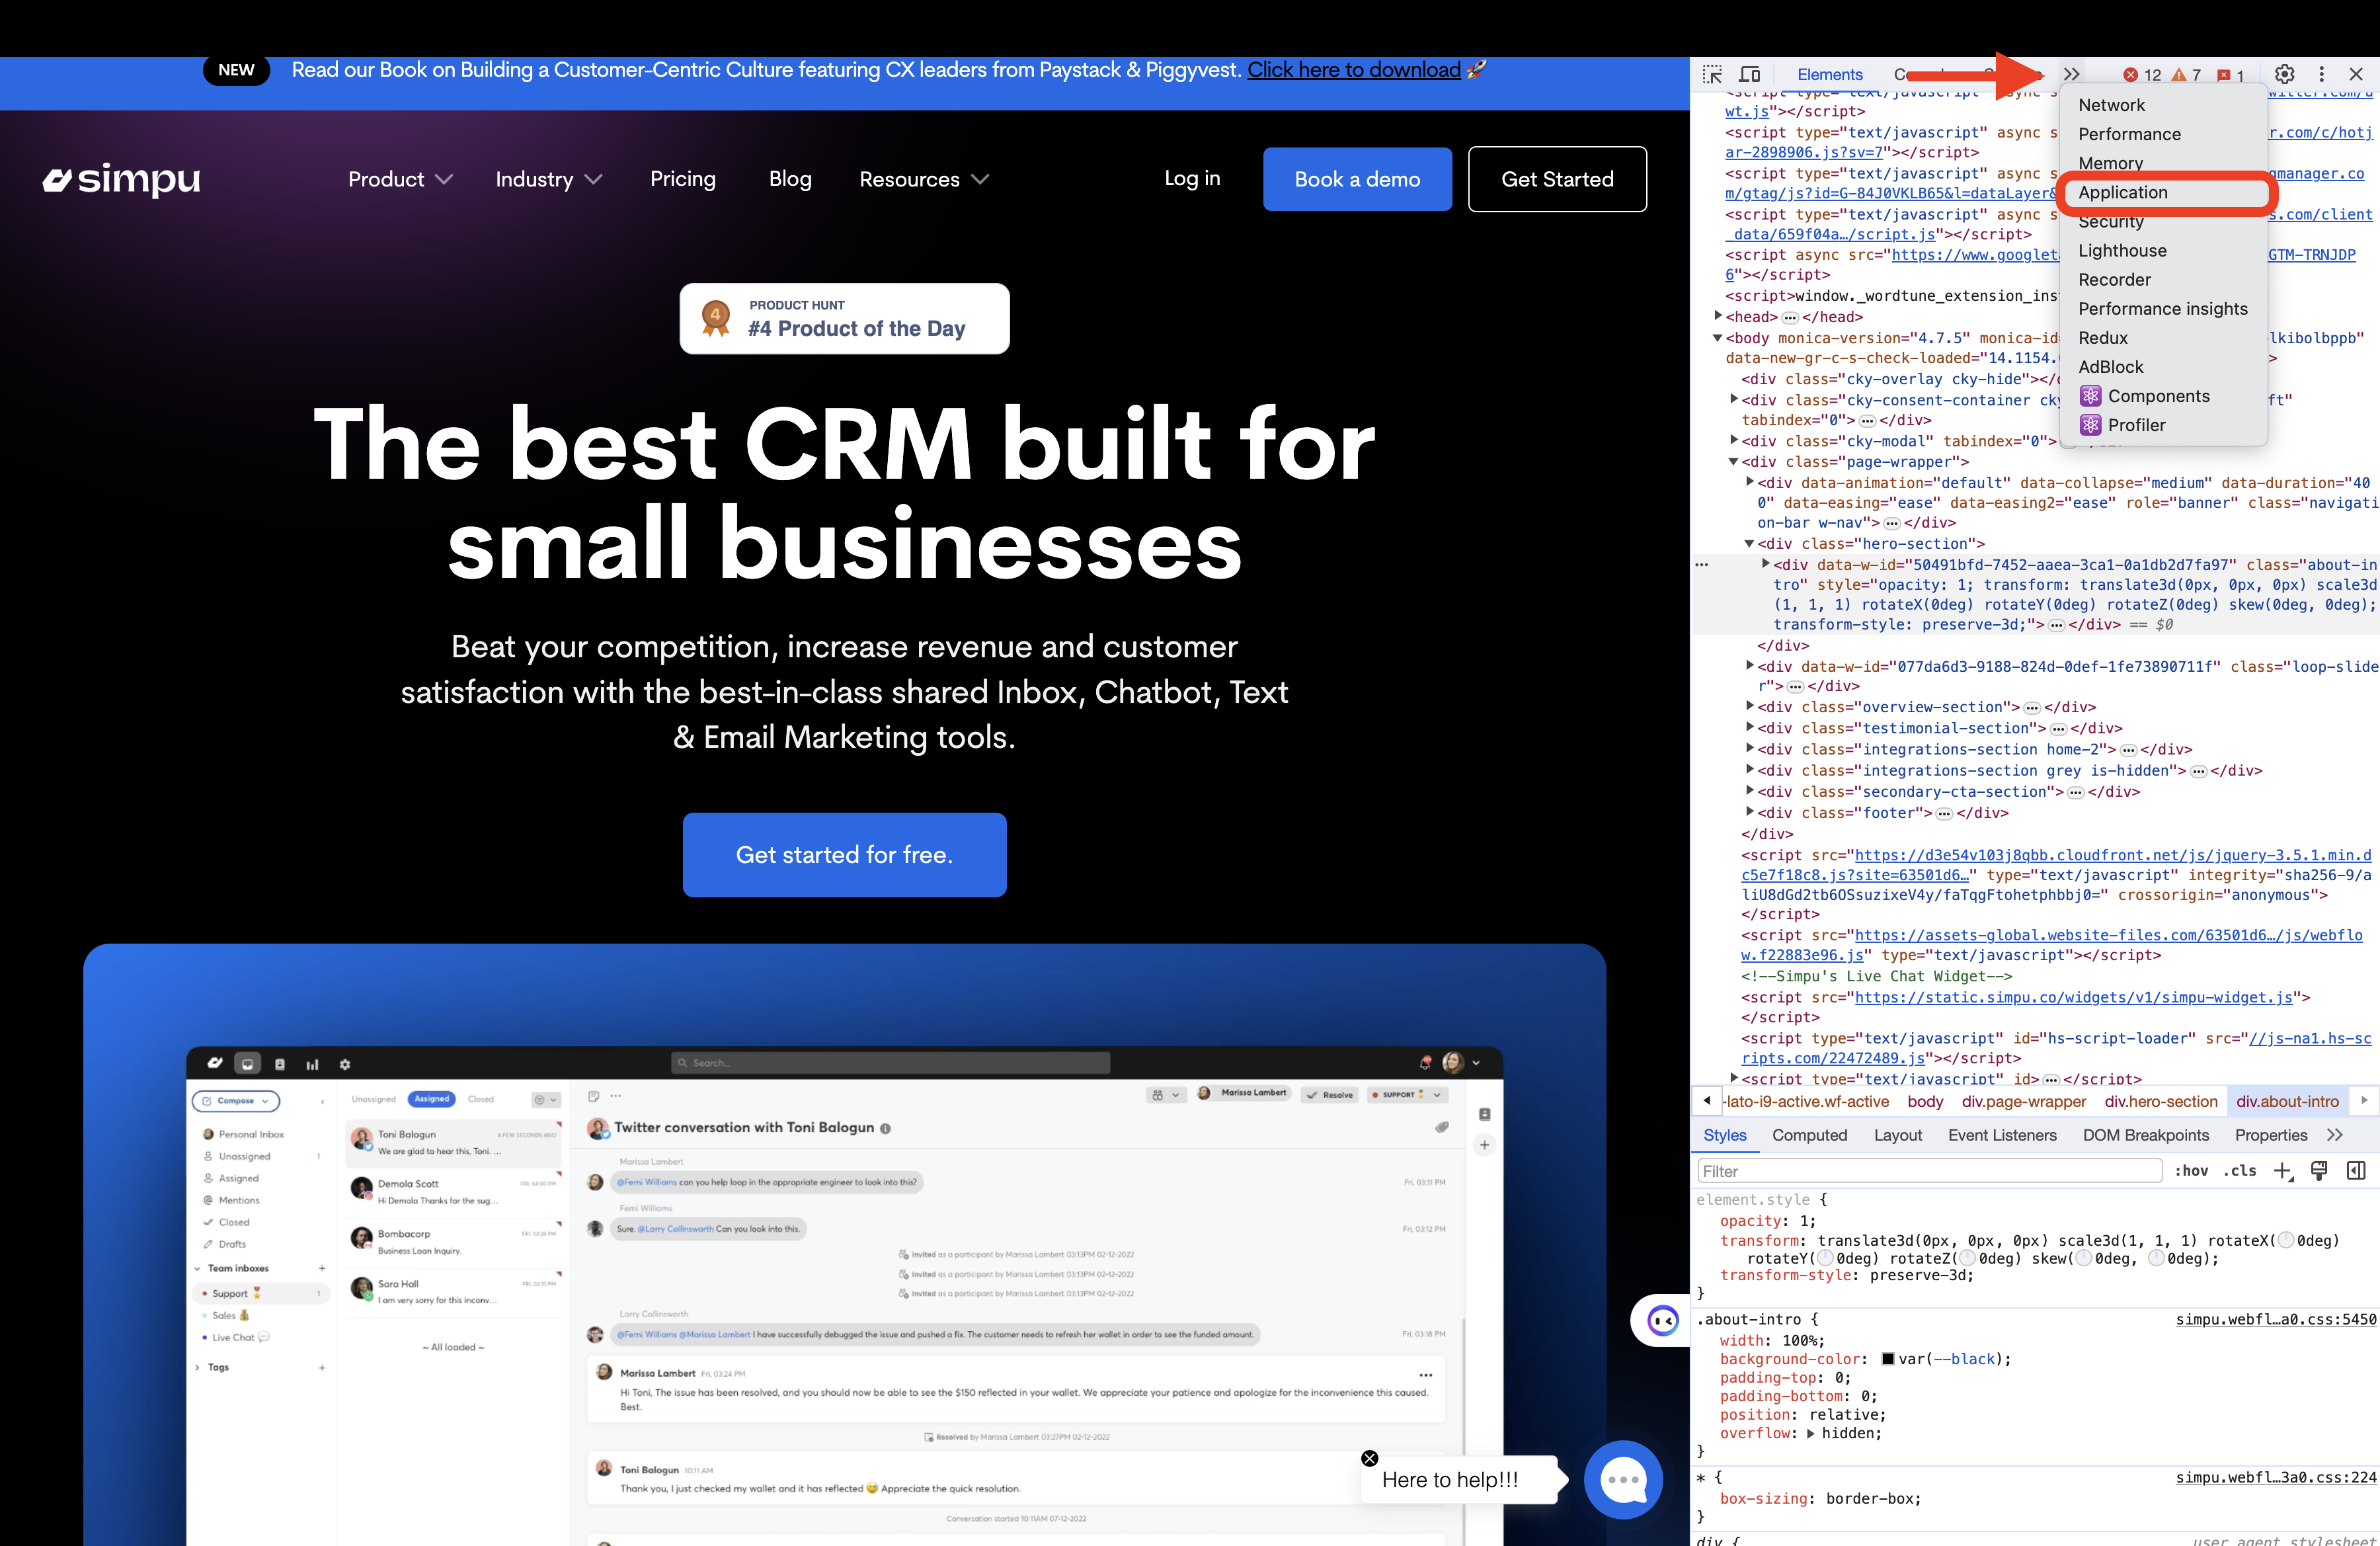Click 'Click here to download' link
This screenshot has height=1546, width=2380.
(x=1354, y=70)
